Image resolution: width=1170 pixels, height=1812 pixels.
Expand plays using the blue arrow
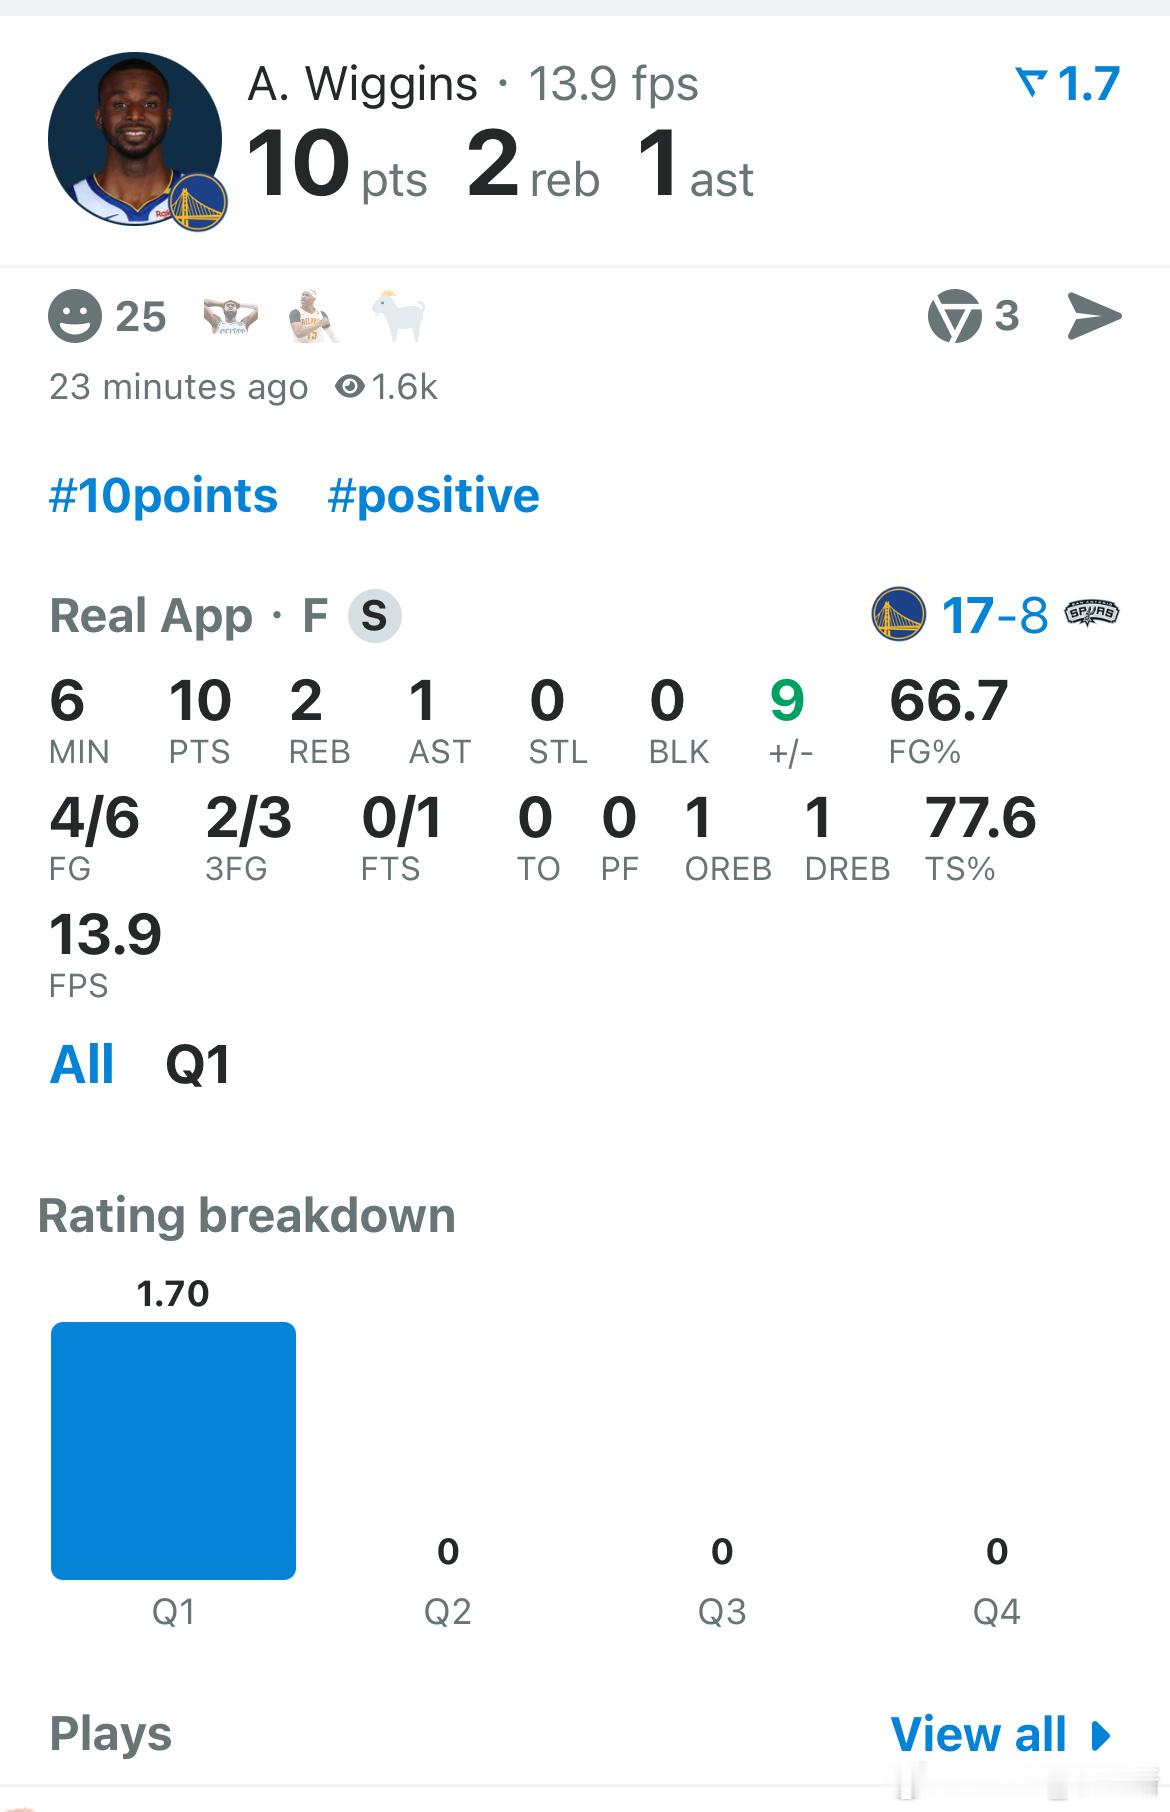[1101, 1735]
